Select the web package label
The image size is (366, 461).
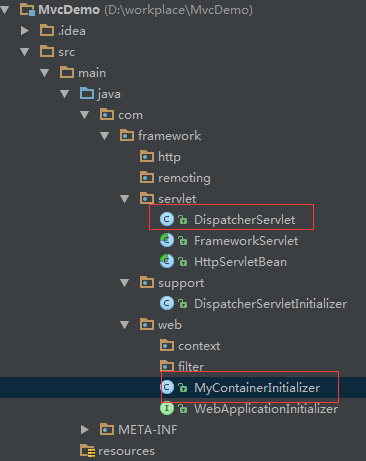pos(170,325)
